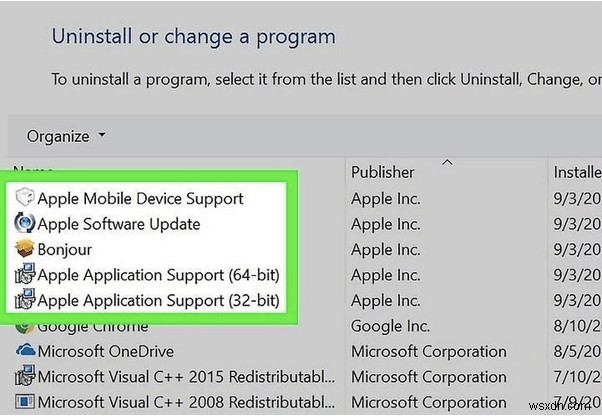Screen dimensions: 602x416
Task: Click the Apple Application Support (32-bit) icon
Action: tap(25, 299)
